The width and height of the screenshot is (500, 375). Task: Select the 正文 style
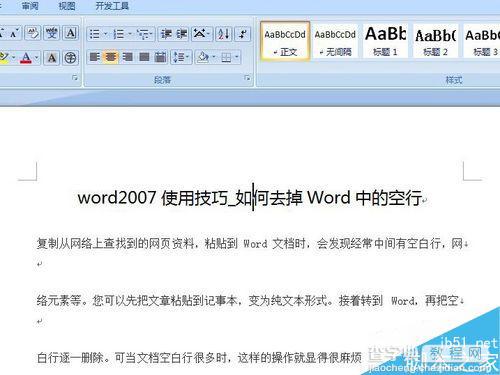tap(285, 41)
